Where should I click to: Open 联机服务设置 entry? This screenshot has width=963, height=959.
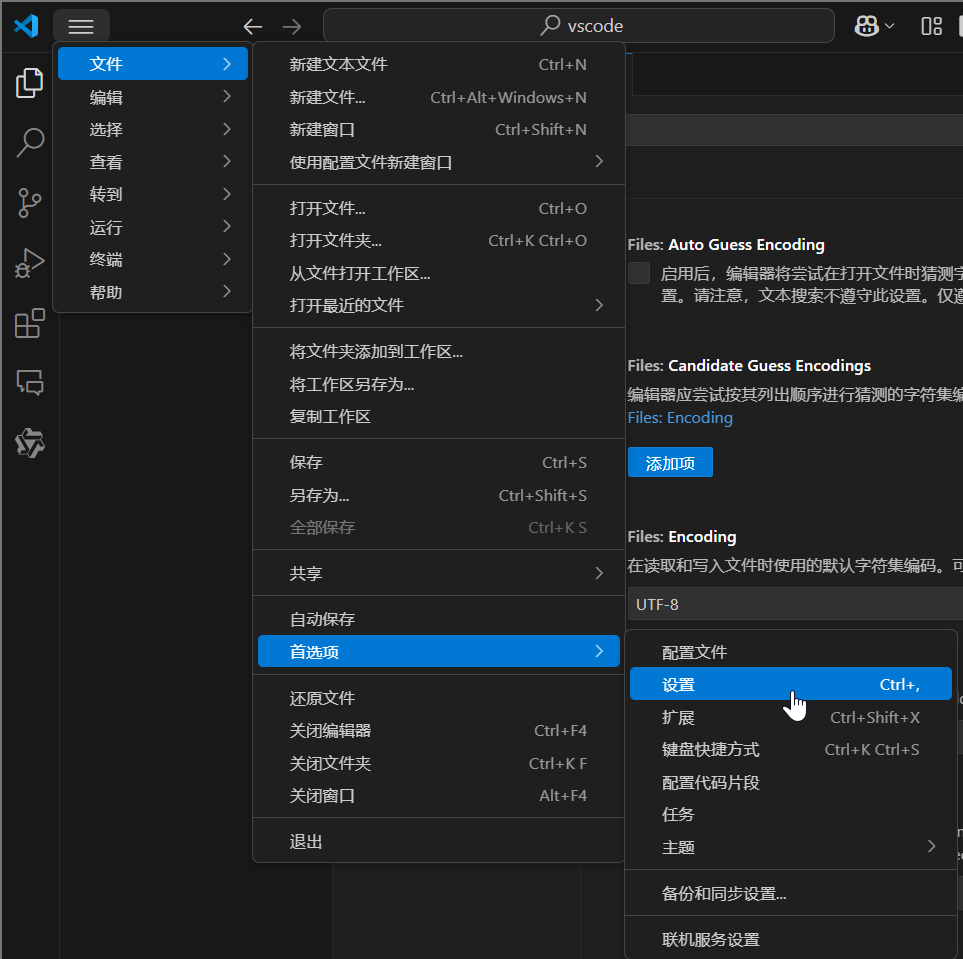790,939
